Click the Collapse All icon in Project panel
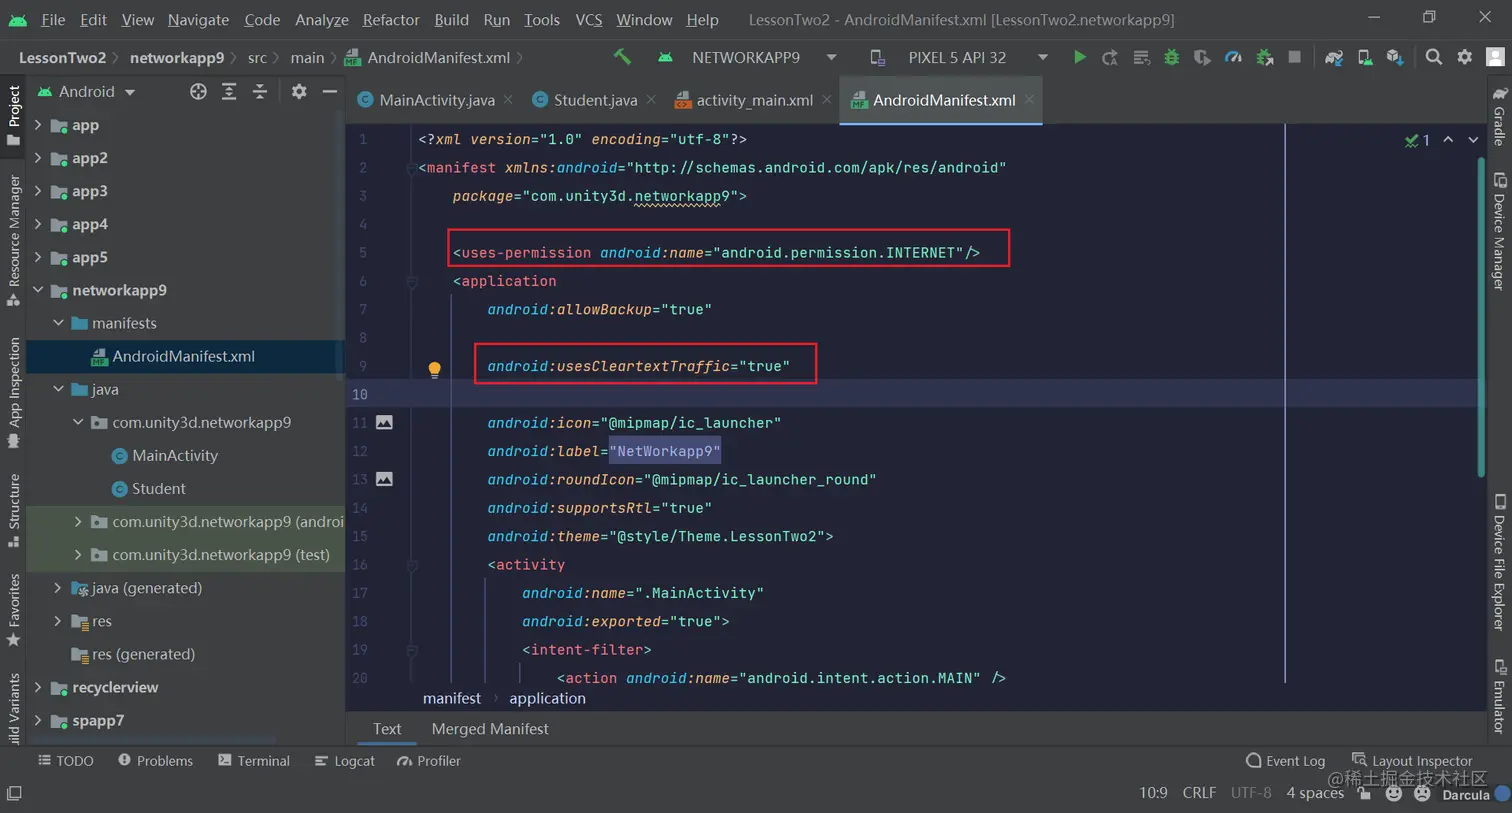This screenshot has height=813, width=1512. (260, 91)
